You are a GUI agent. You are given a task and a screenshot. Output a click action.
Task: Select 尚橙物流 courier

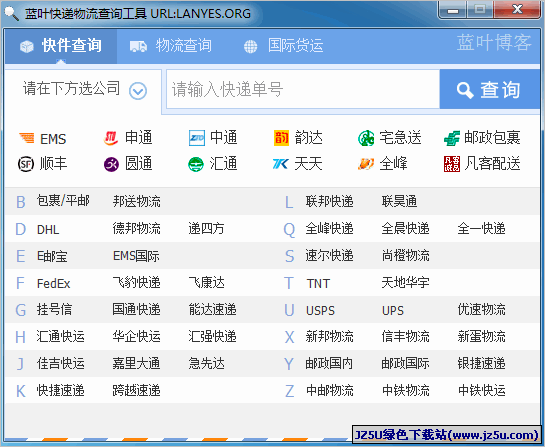[x=406, y=255]
